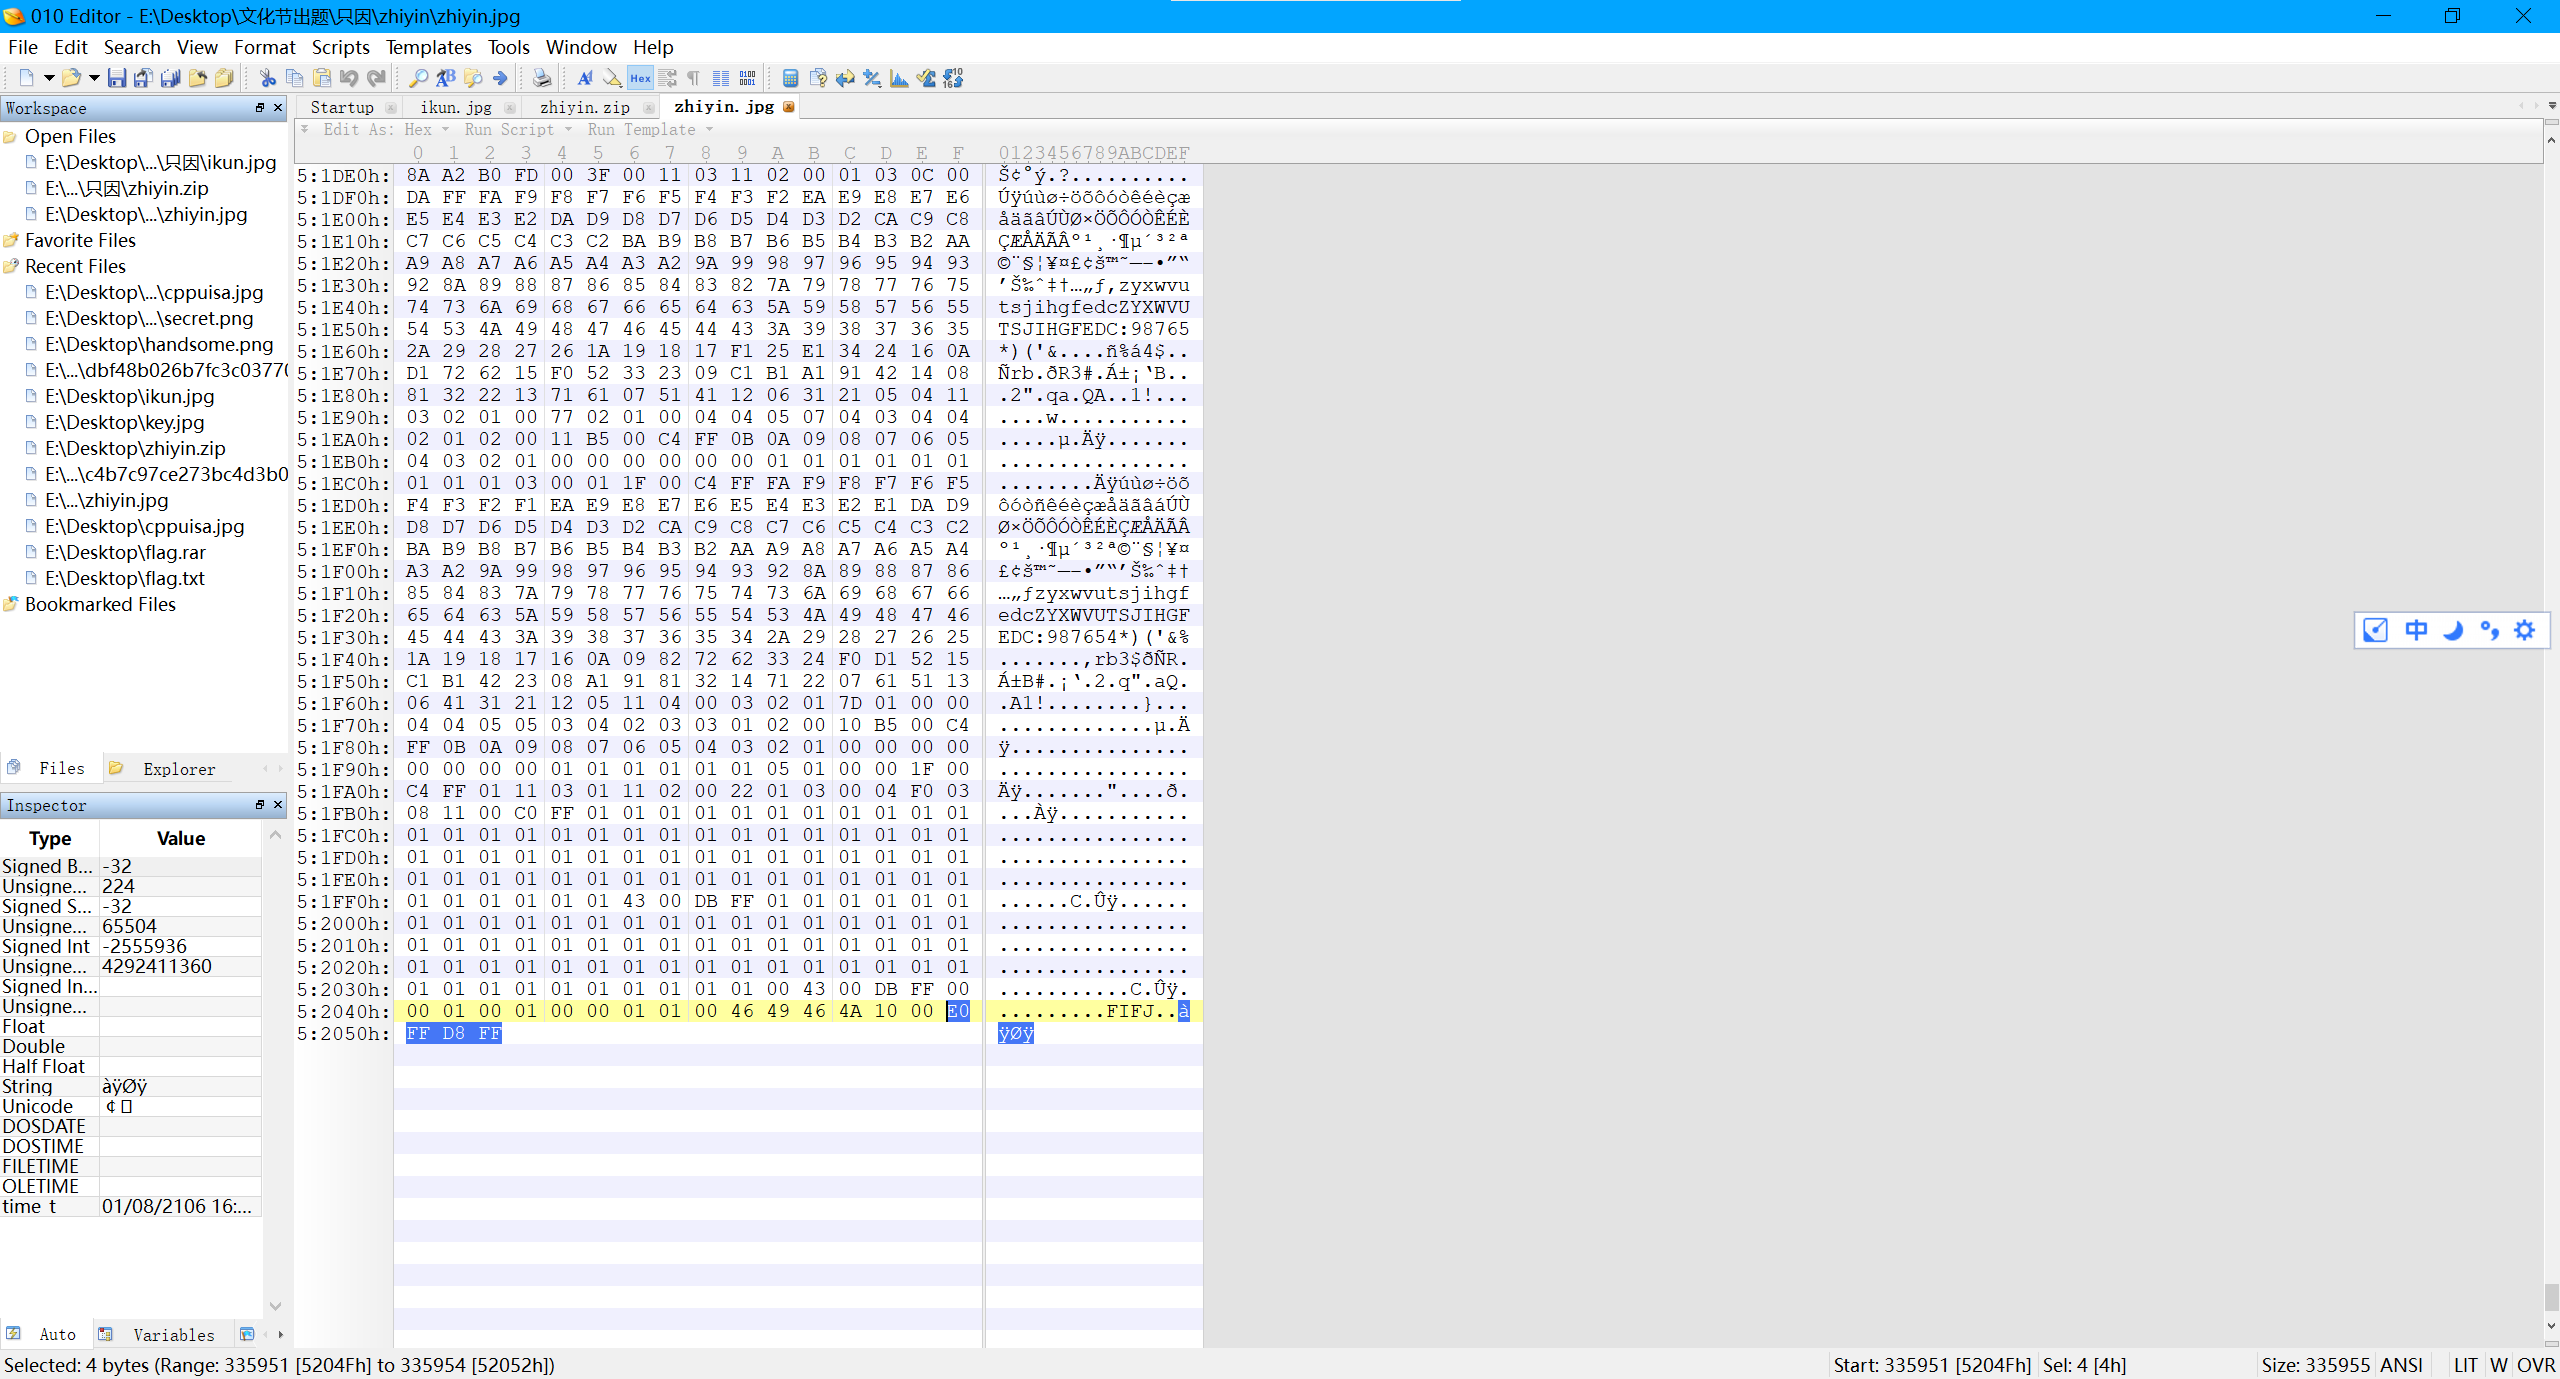
Task: Open the Calculator tool icon
Action: point(790,78)
